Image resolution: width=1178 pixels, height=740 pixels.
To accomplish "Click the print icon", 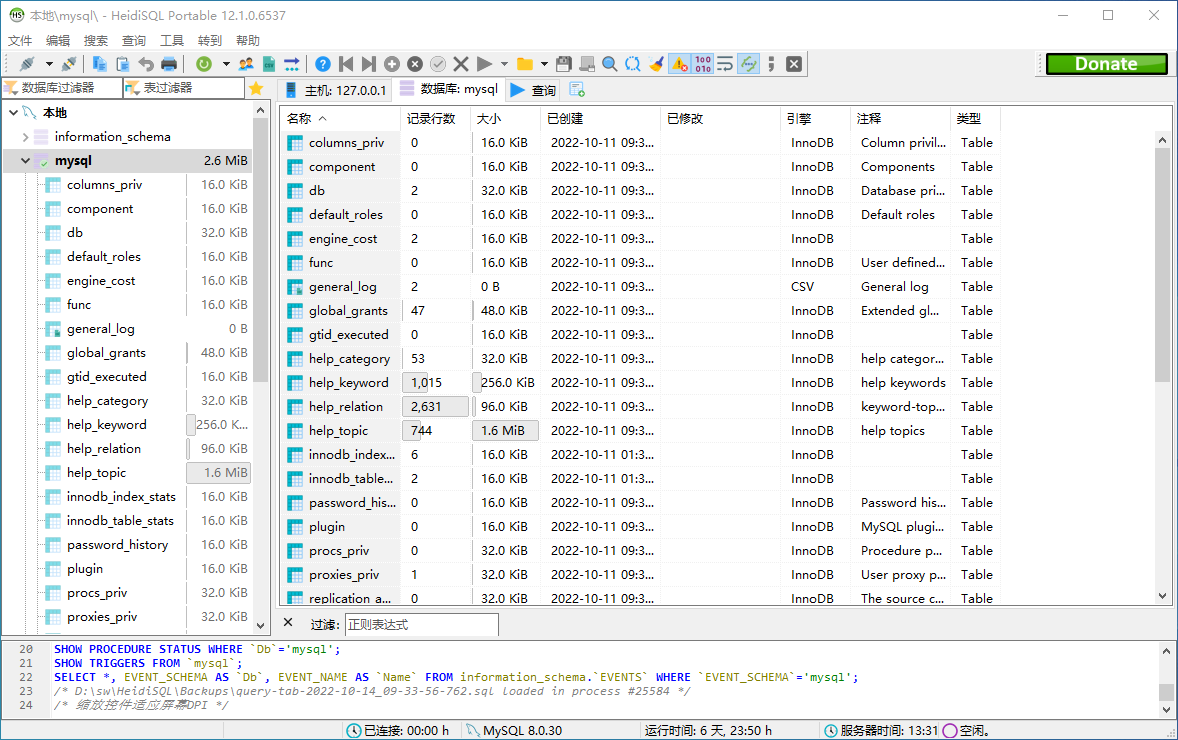I will click(169, 64).
